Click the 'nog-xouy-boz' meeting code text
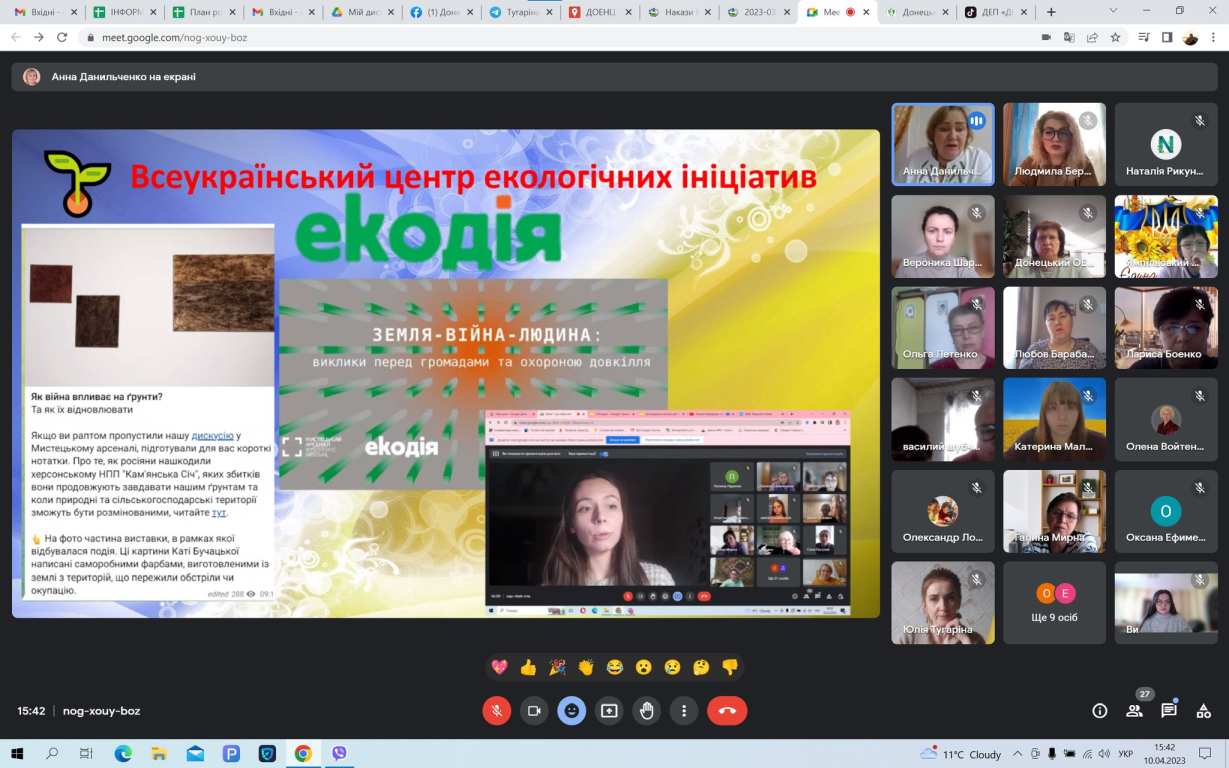Screen dimensions: 1229x768 (x=101, y=711)
